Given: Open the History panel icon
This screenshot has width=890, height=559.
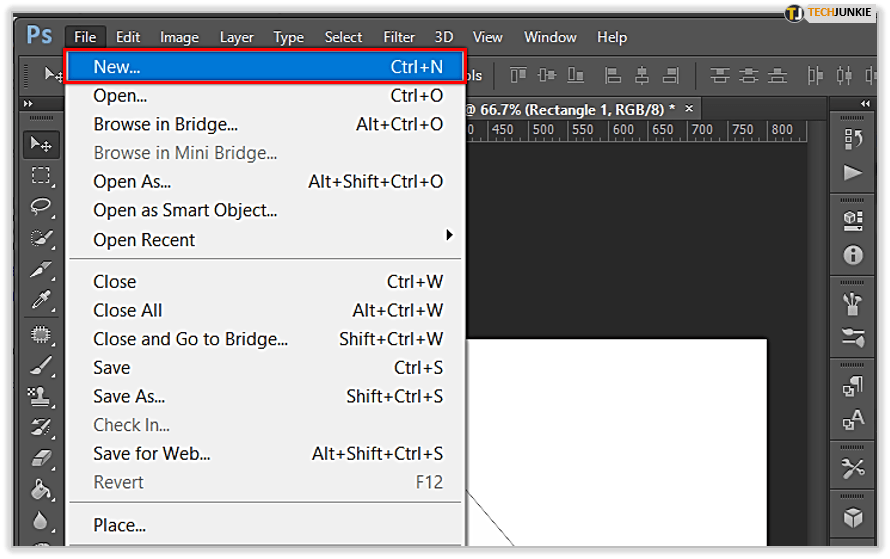Looking at the screenshot, I should 853,139.
